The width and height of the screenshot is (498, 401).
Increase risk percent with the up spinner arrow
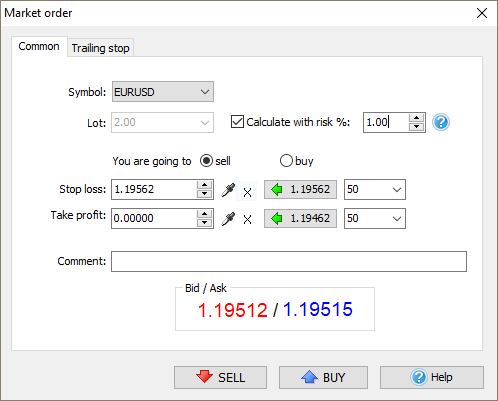pyautogui.click(x=416, y=118)
